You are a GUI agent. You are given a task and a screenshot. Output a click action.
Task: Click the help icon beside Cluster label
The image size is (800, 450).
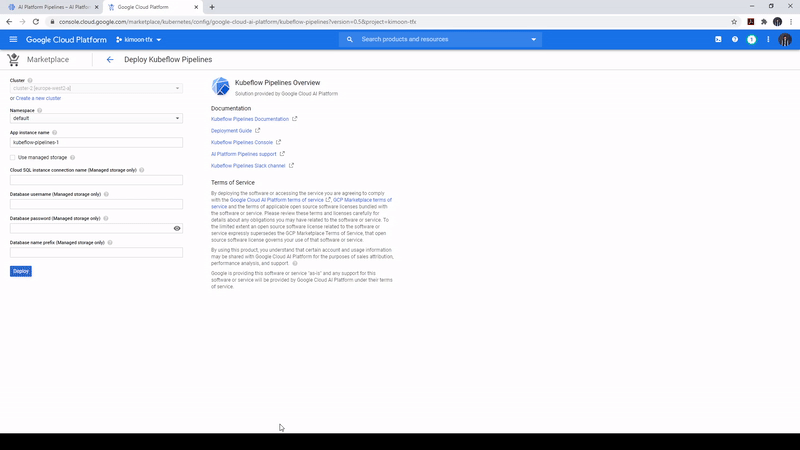[30, 81]
